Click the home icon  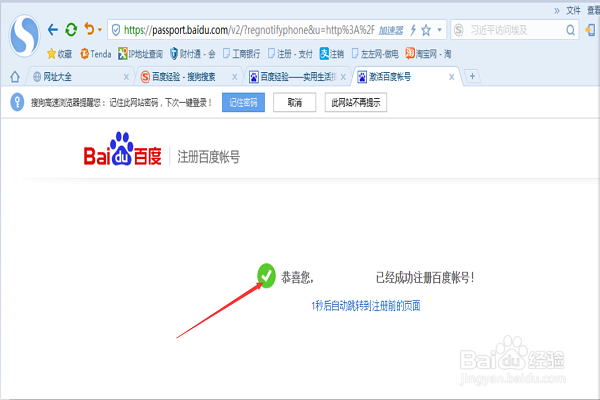(15, 77)
